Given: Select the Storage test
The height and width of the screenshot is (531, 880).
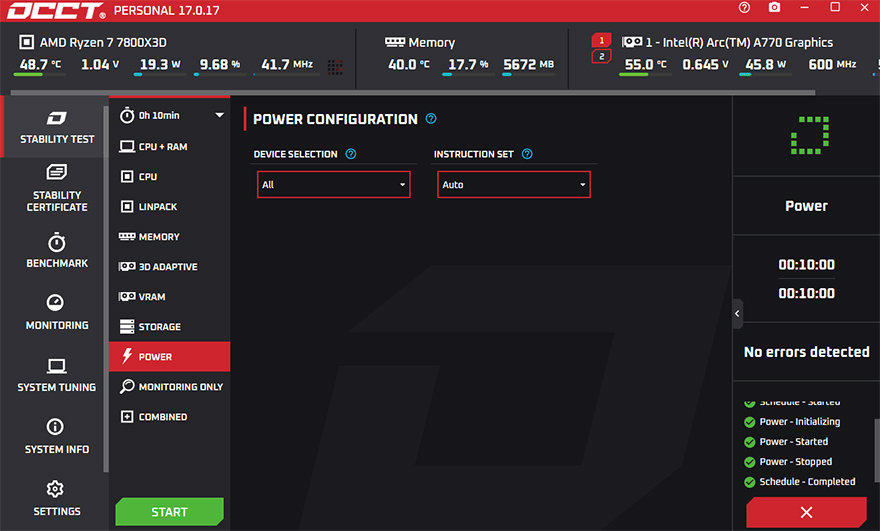Looking at the screenshot, I should (x=170, y=327).
